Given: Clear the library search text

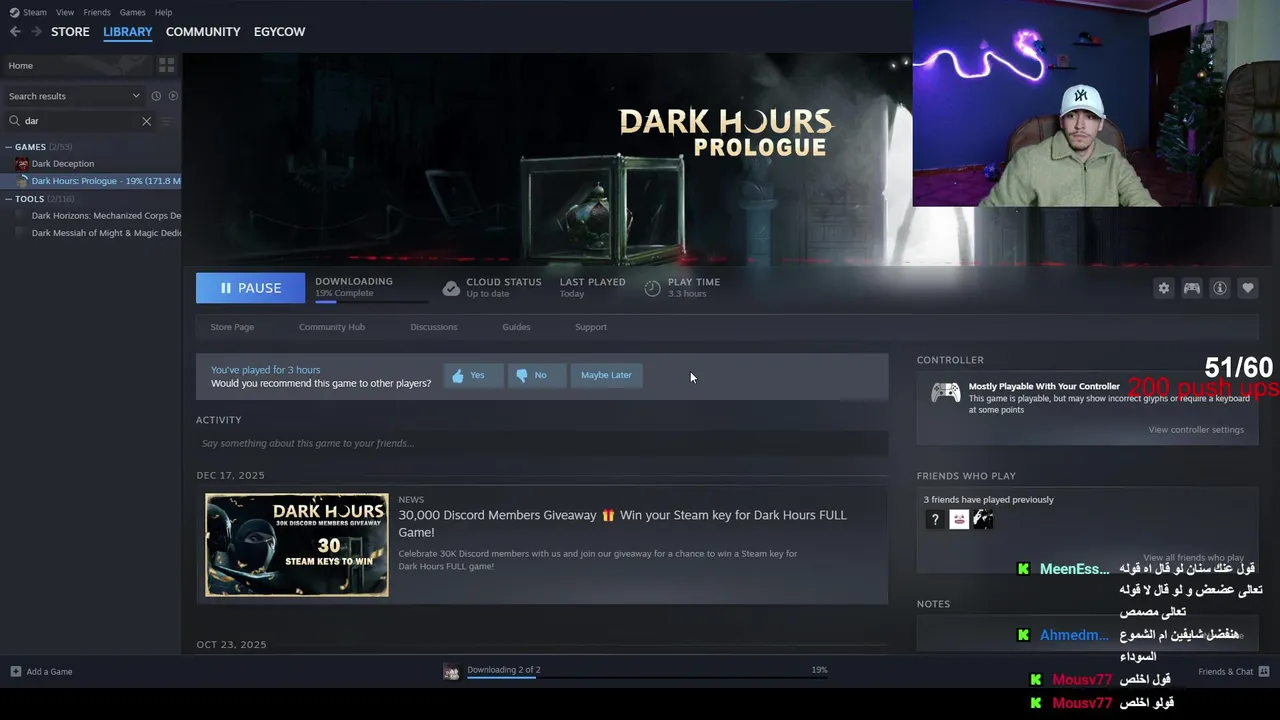Looking at the screenshot, I should point(146,121).
